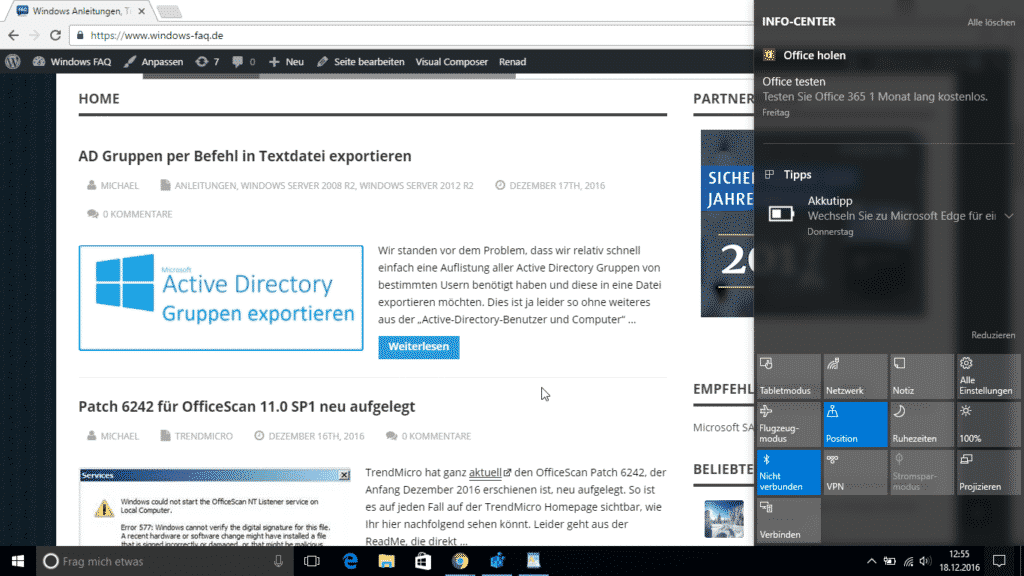1024x576 pixels.
Task: Show hidden tray icons arrow
Action: (871, 561)
